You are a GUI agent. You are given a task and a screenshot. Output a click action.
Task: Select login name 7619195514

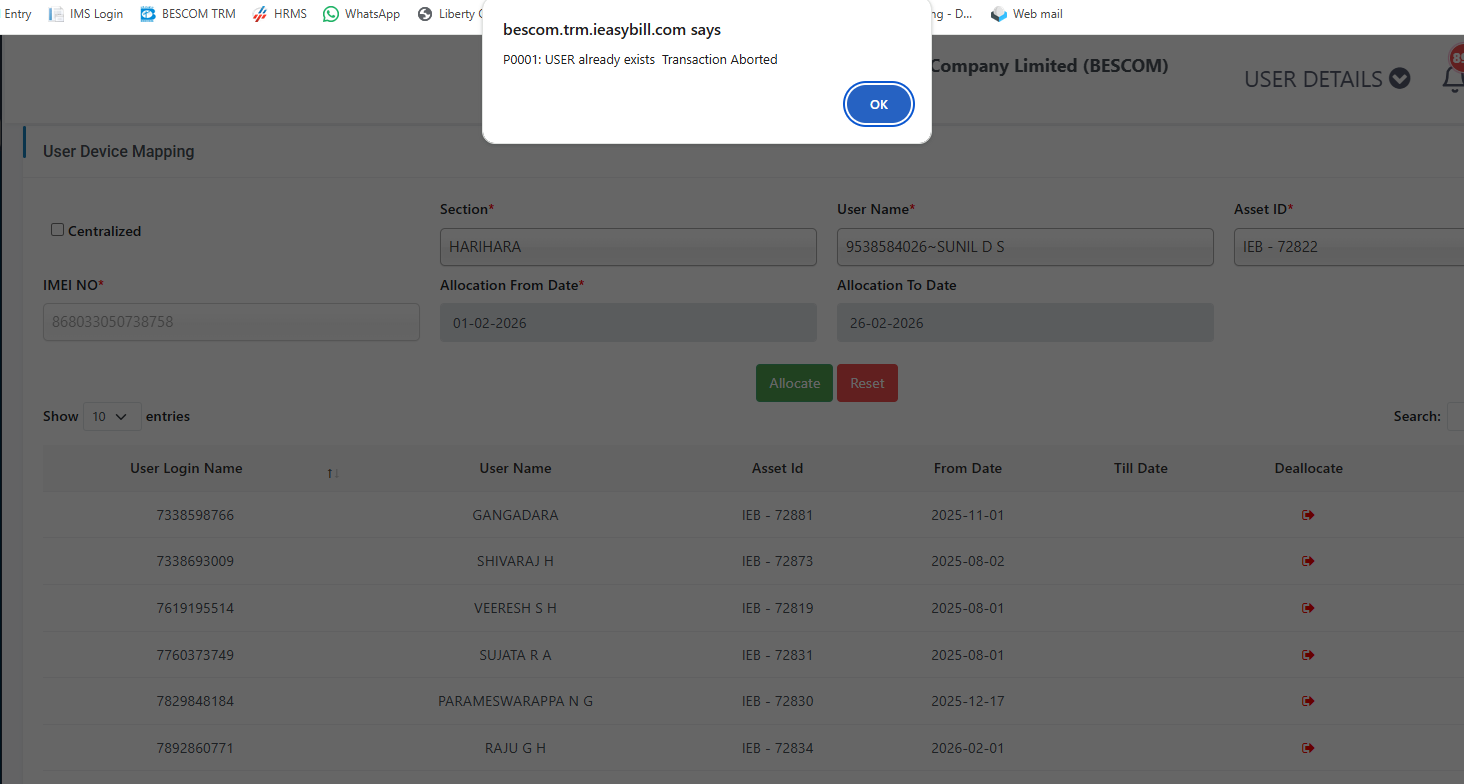pos(195,608)
